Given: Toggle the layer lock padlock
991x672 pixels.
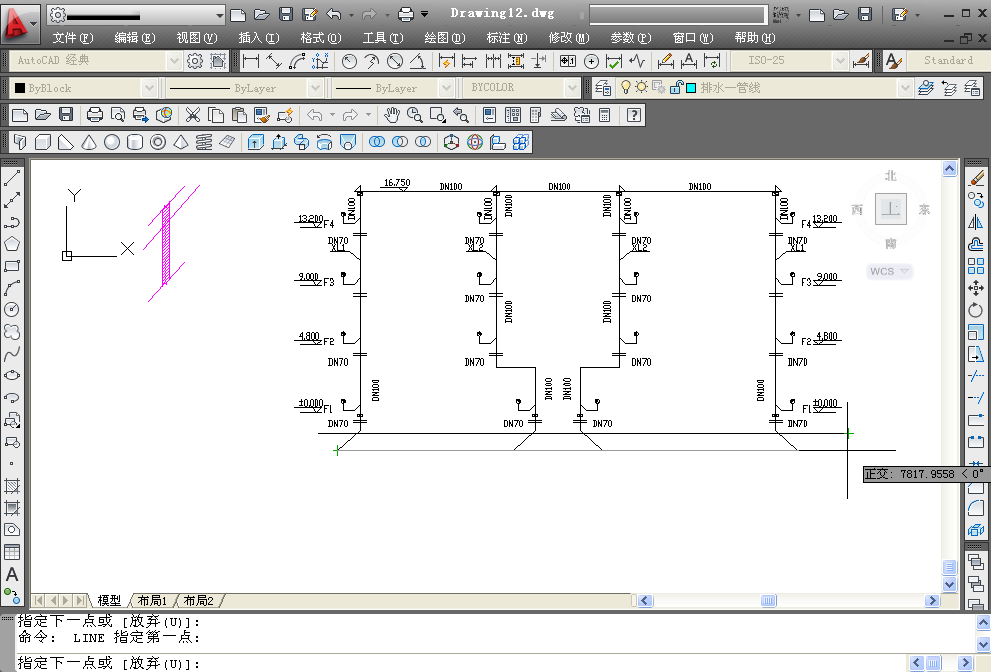Looking at the screenshot, I should pos(676,87).
